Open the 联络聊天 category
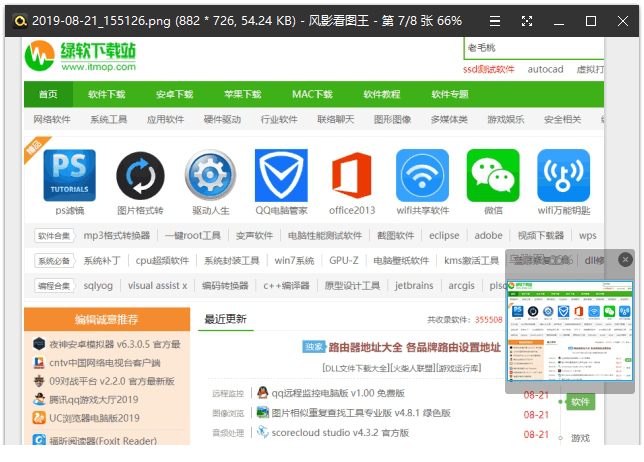644x462 pixels. (x=336, y=120)
